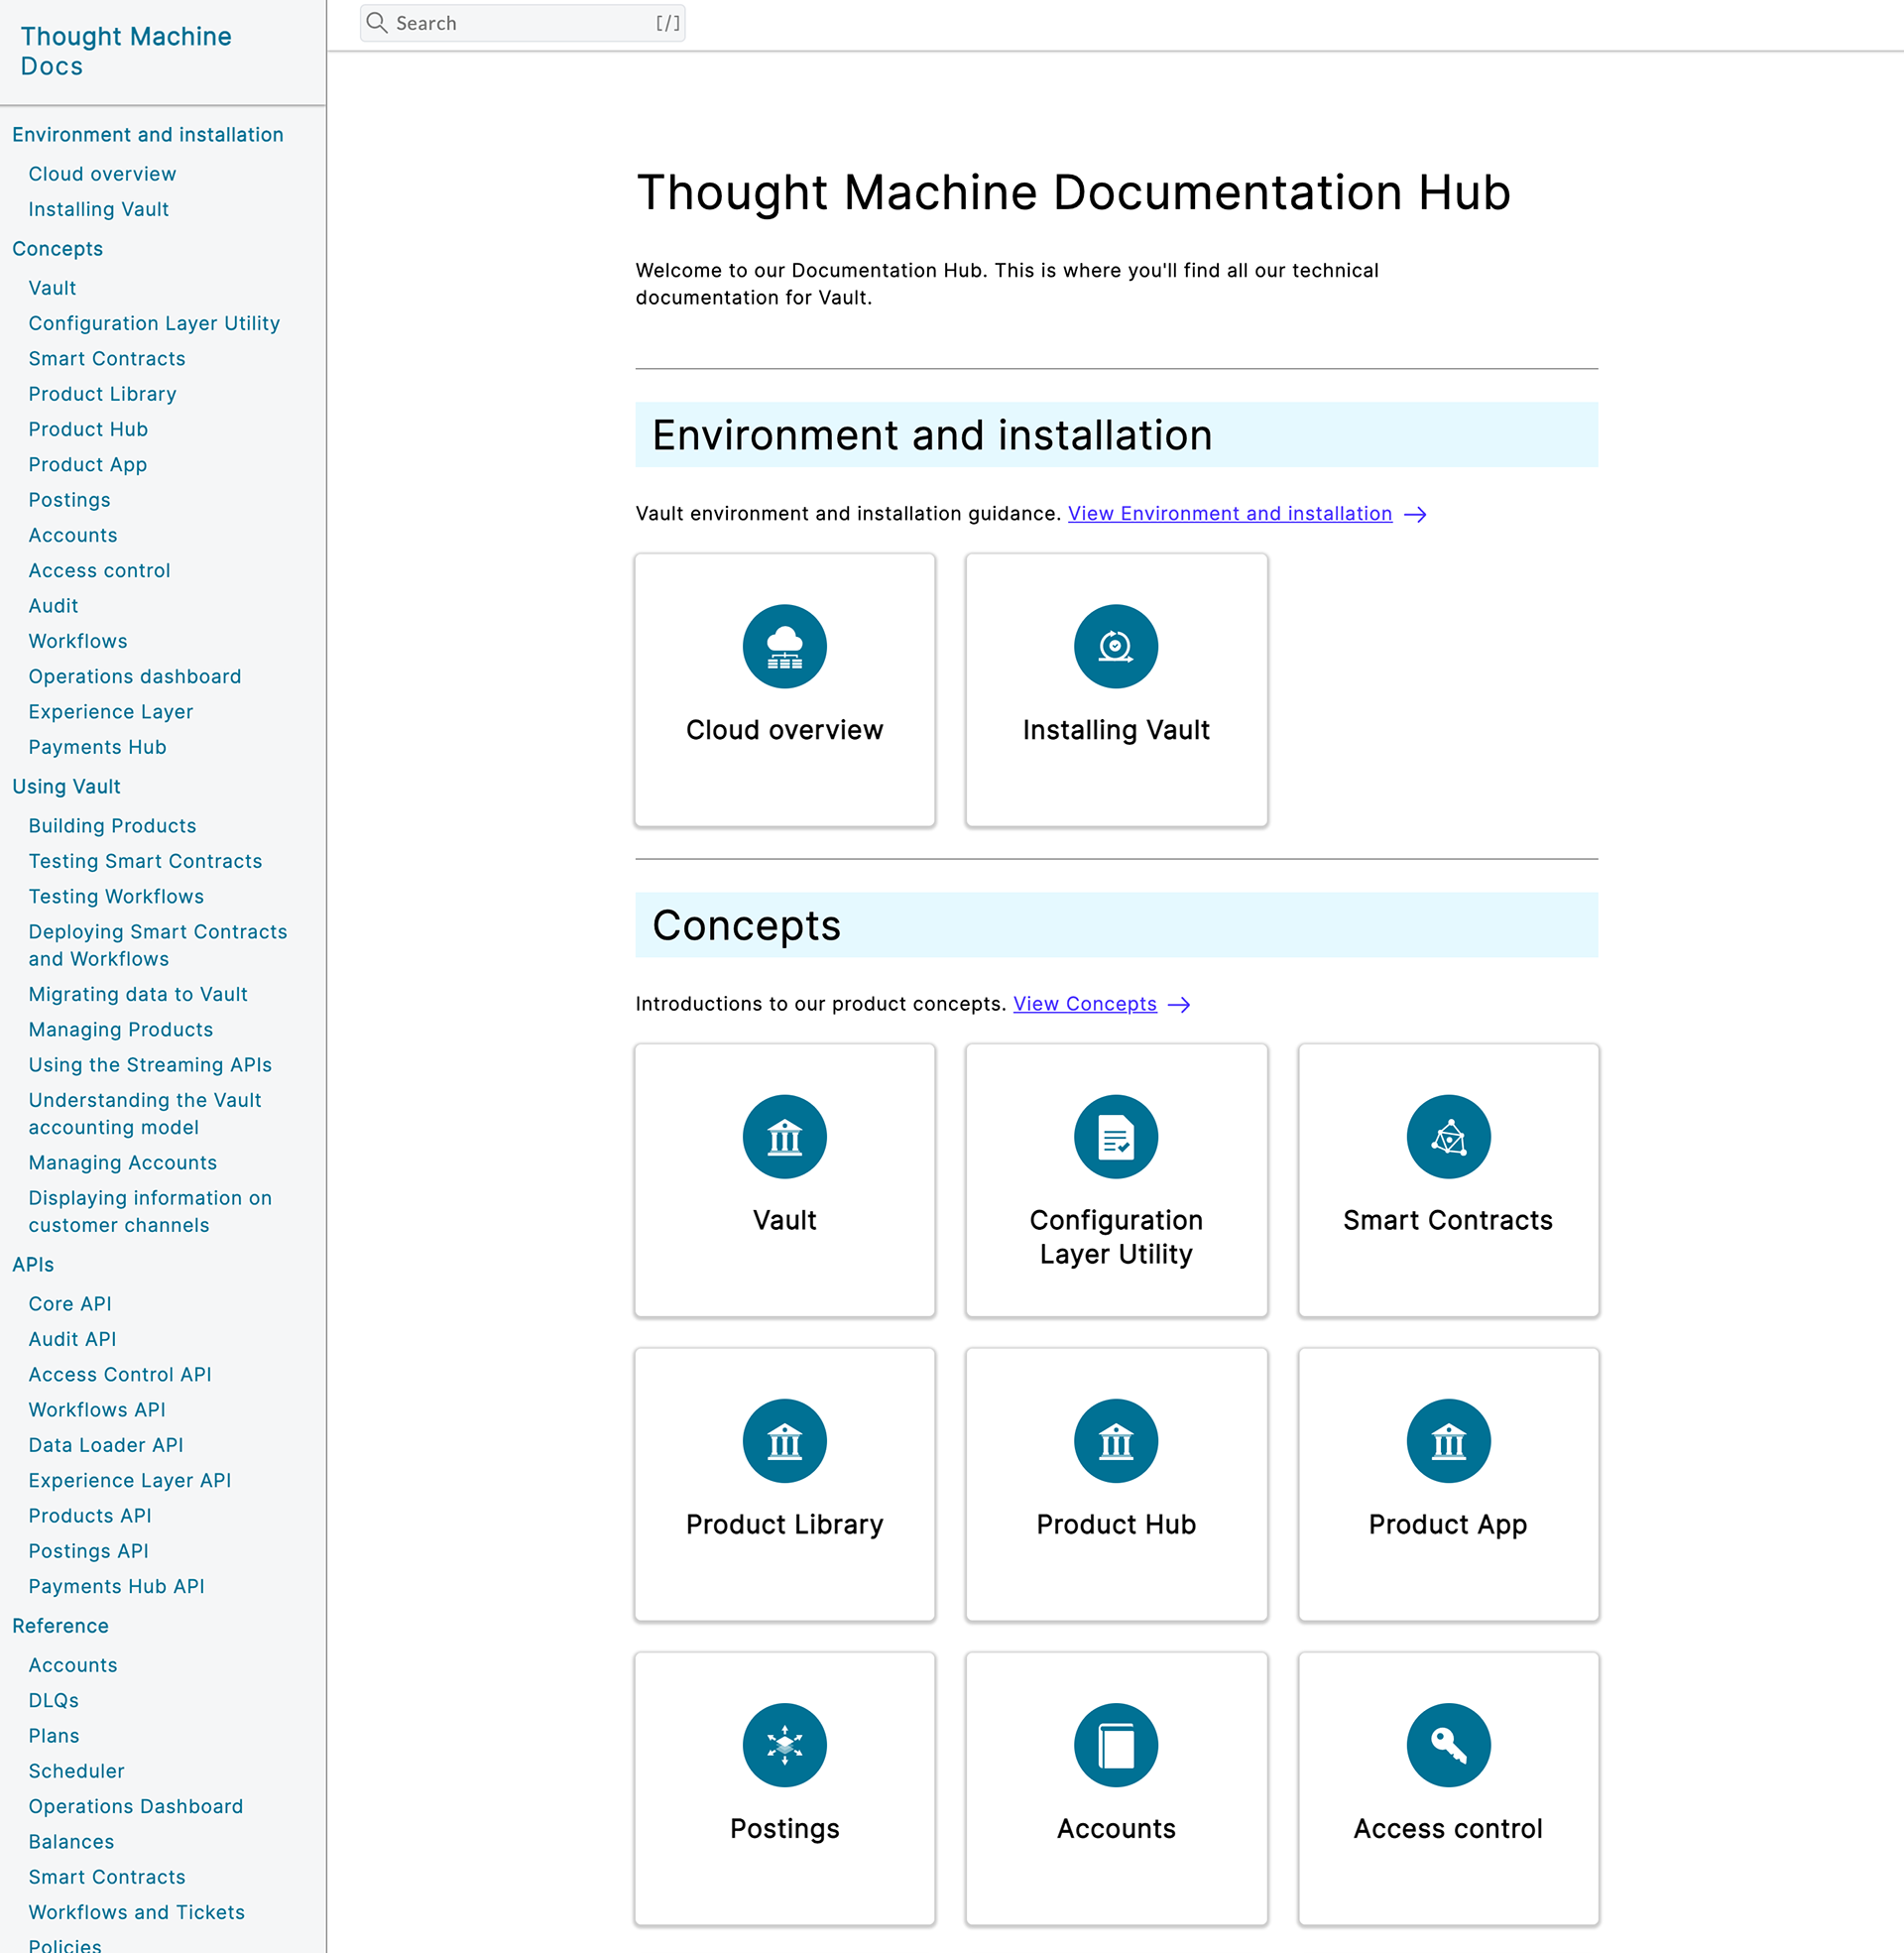Open the Cloud overview card title
The height and width of the screenshot is (1953, 1904).
coord(784,730)
